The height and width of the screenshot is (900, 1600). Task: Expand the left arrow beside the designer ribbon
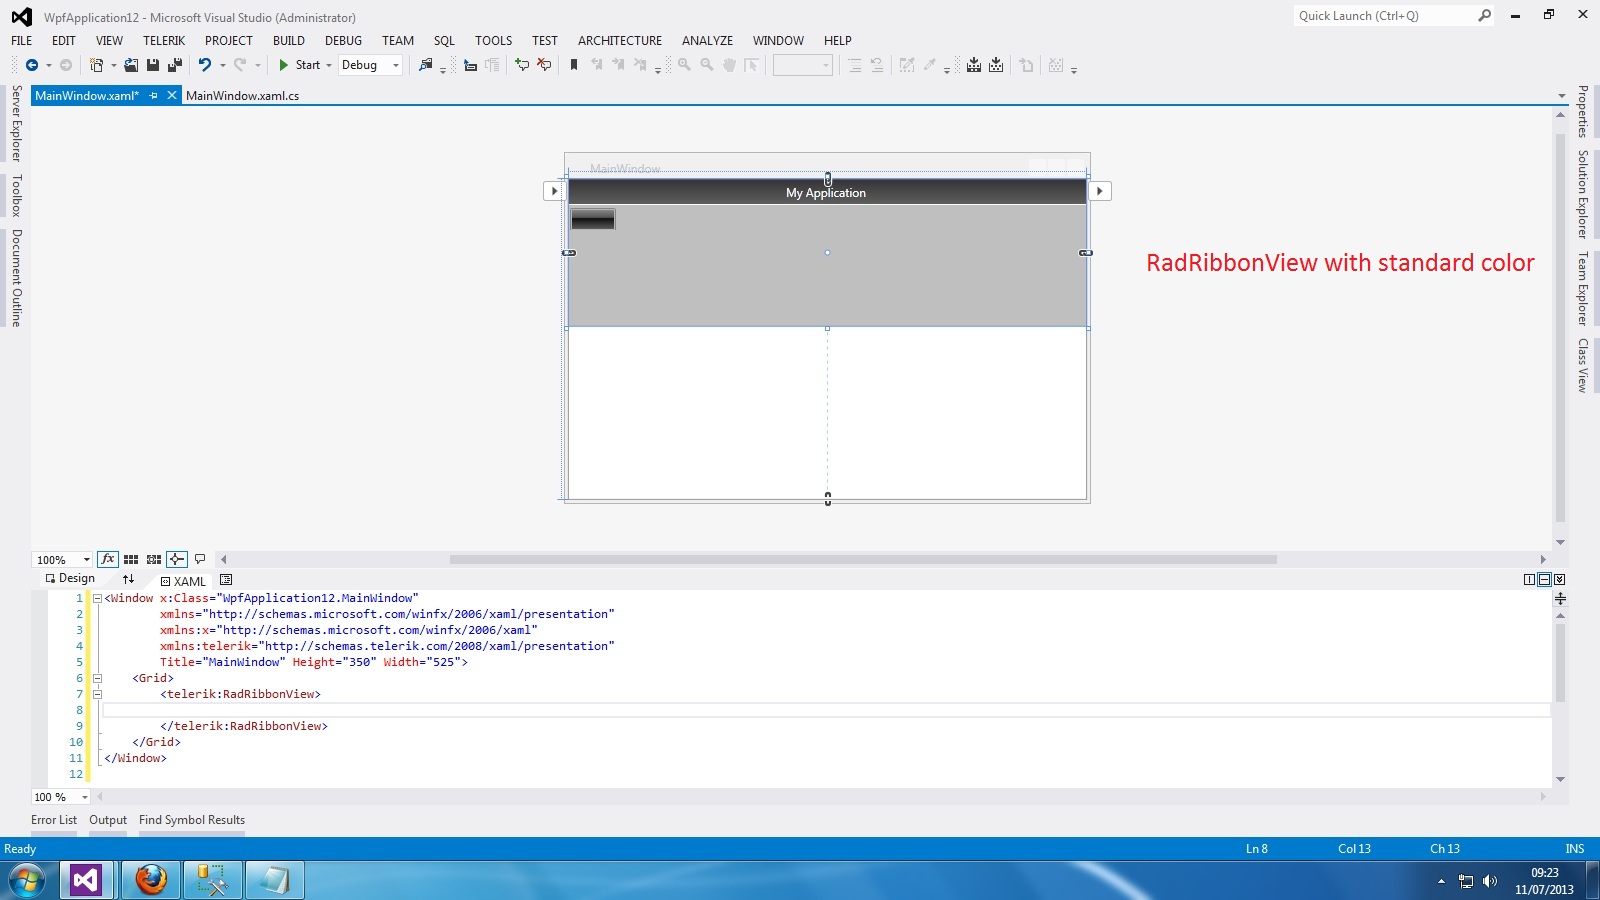[554, 191]
